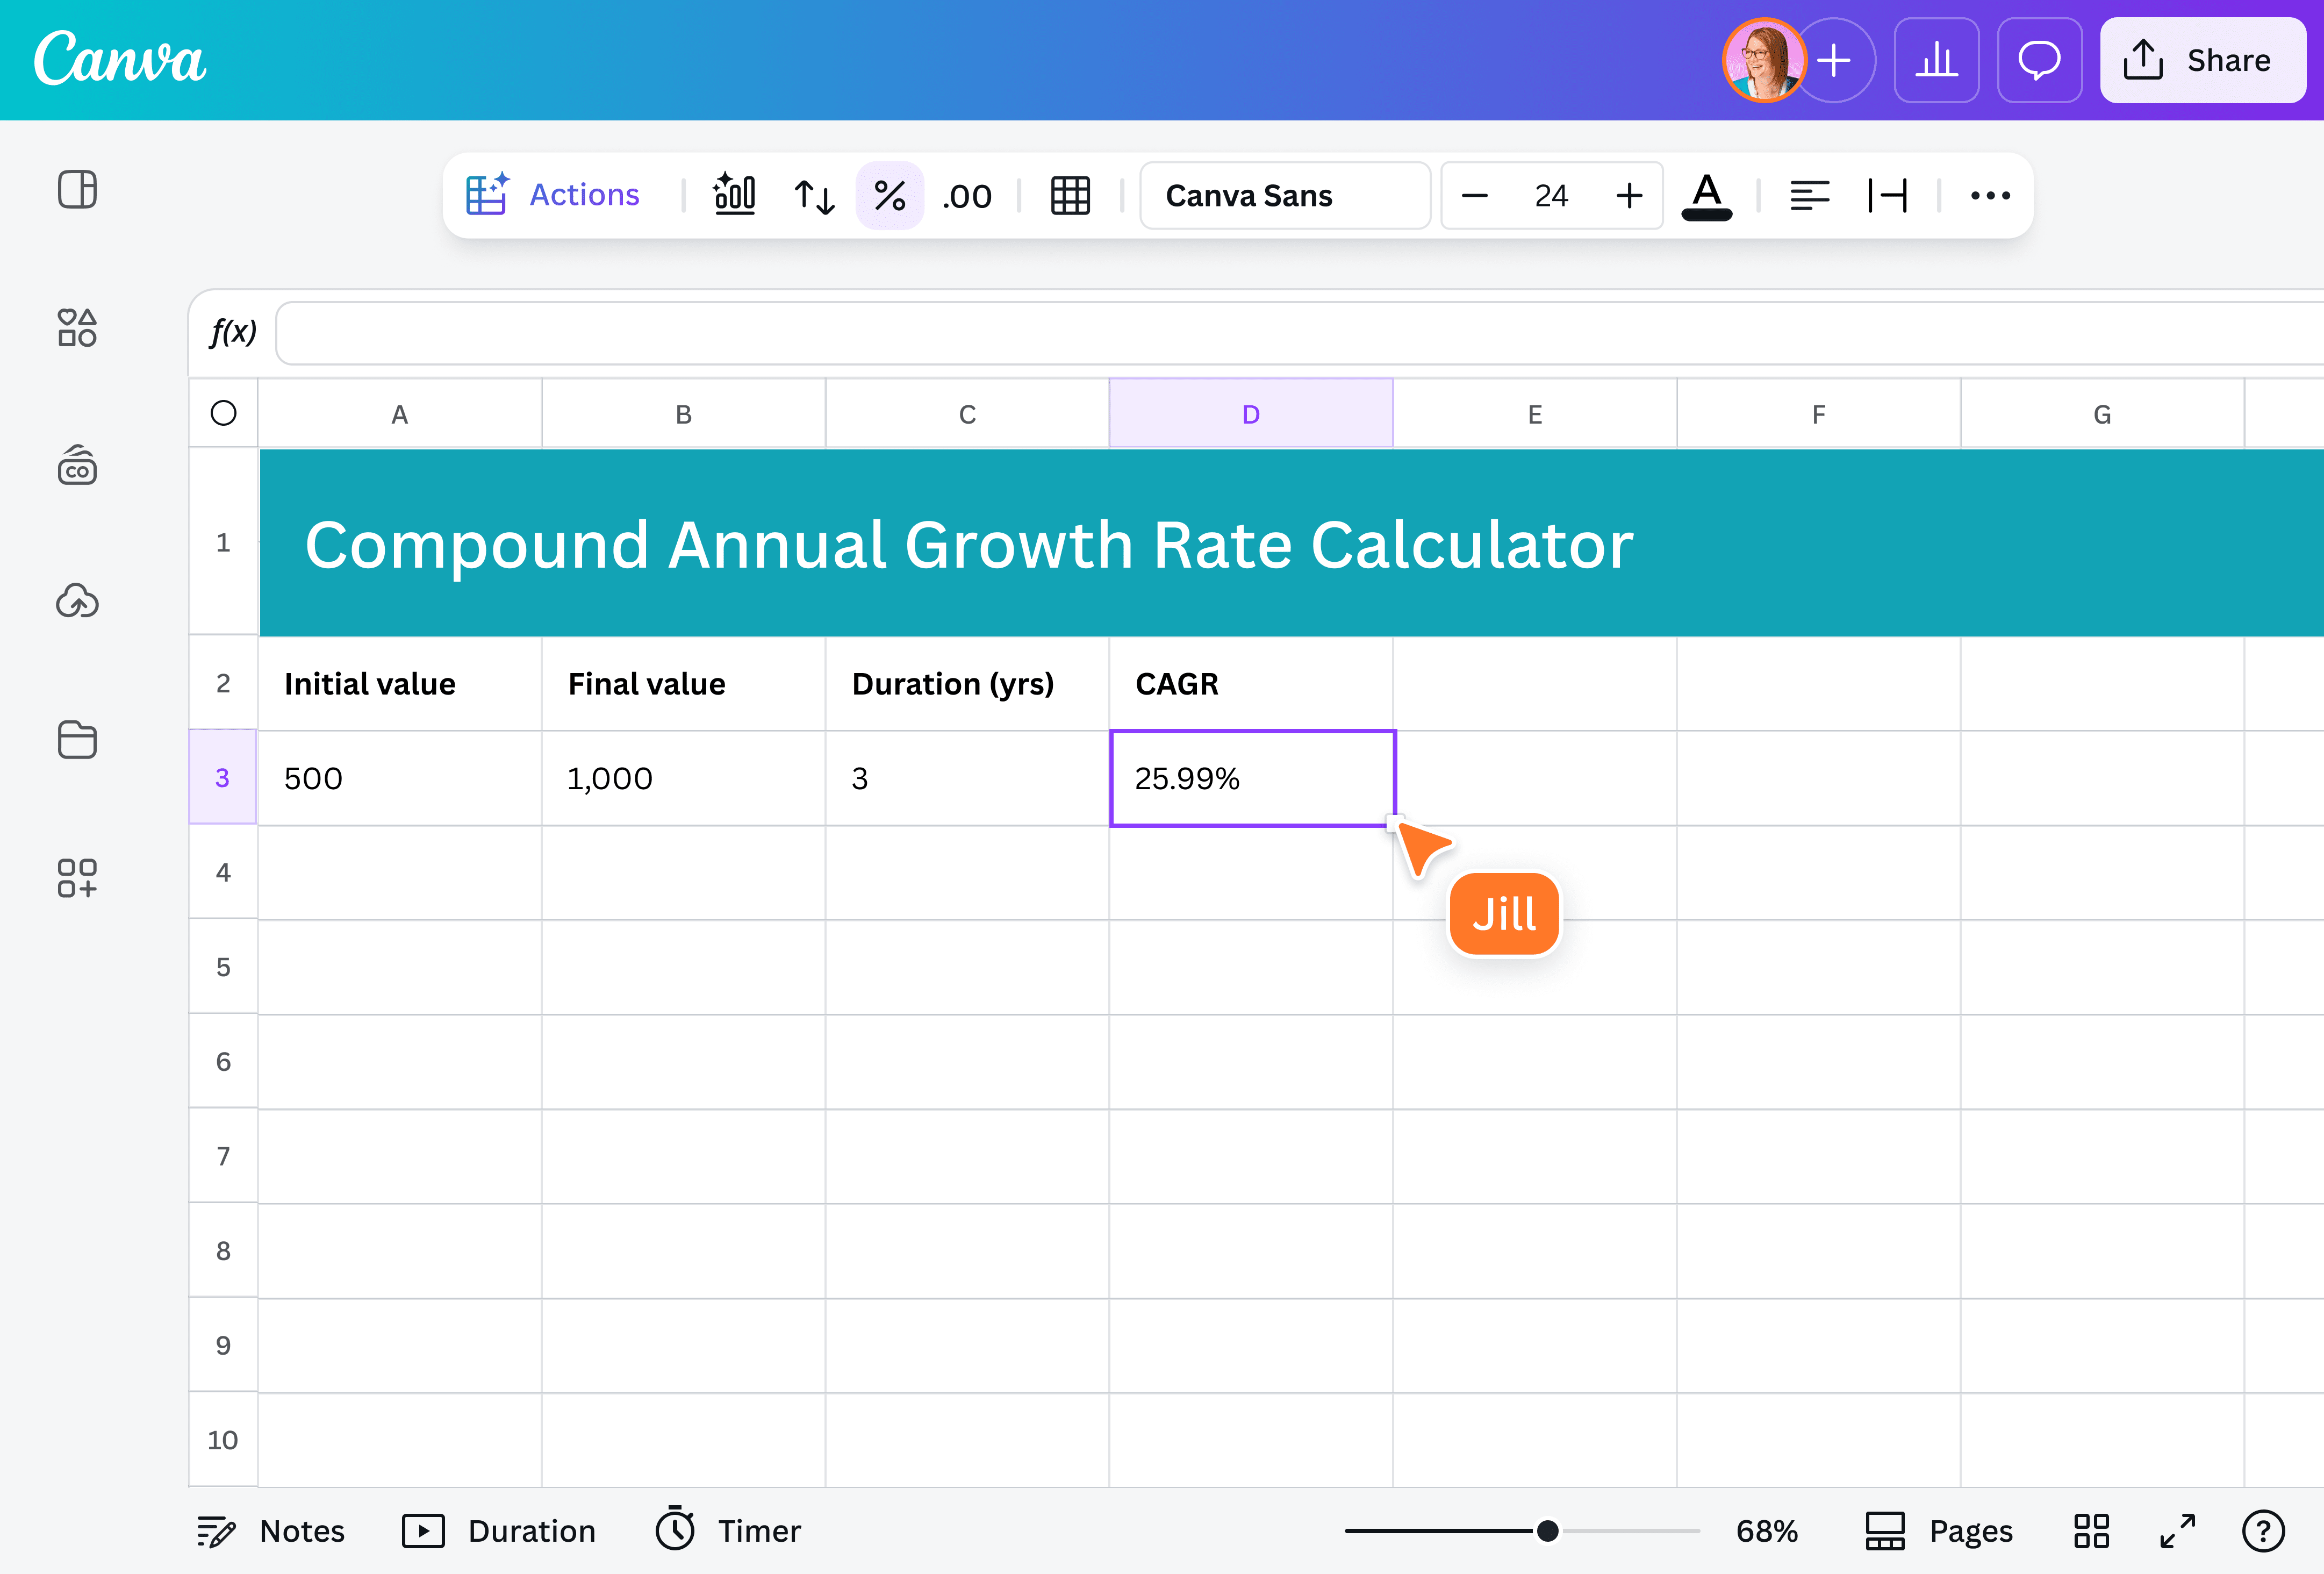
Task: Toggle the .00 decimal places format
Action: [965, 196]
